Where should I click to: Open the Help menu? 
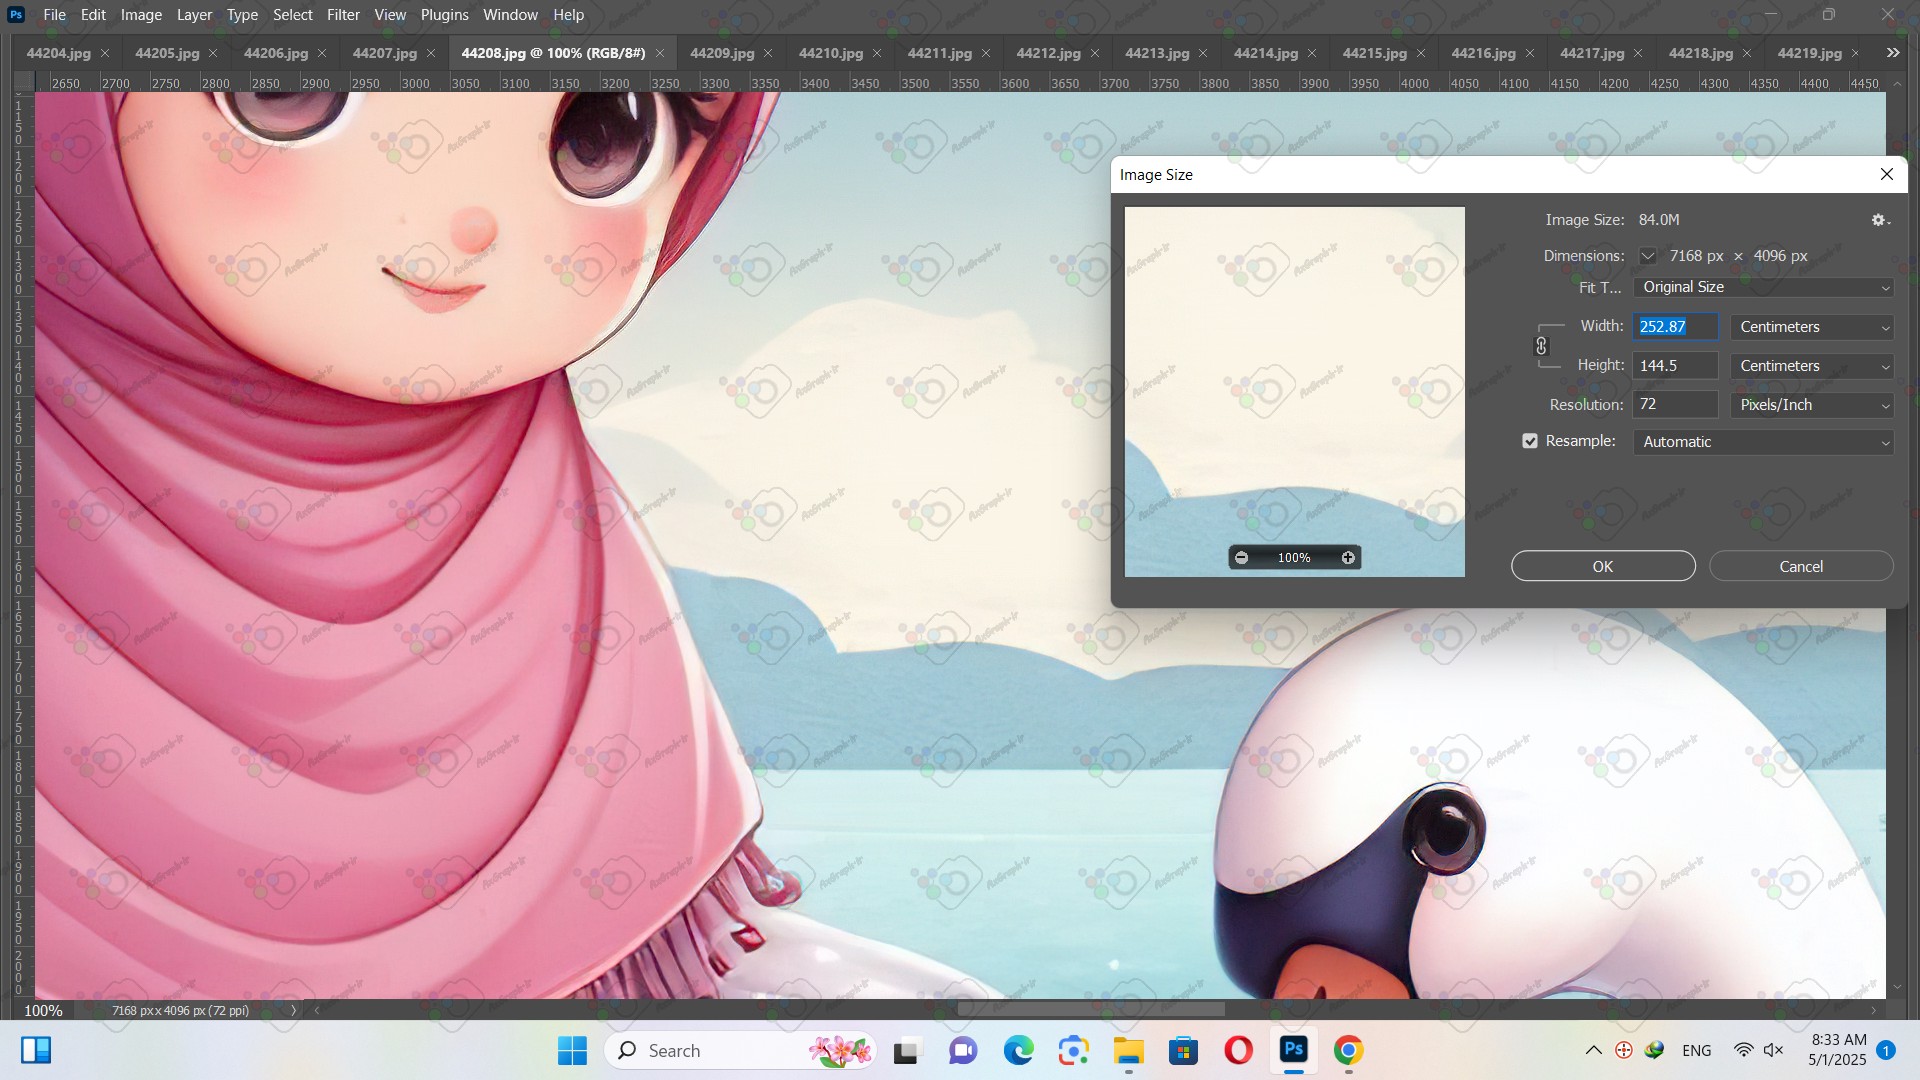(568, 15)
